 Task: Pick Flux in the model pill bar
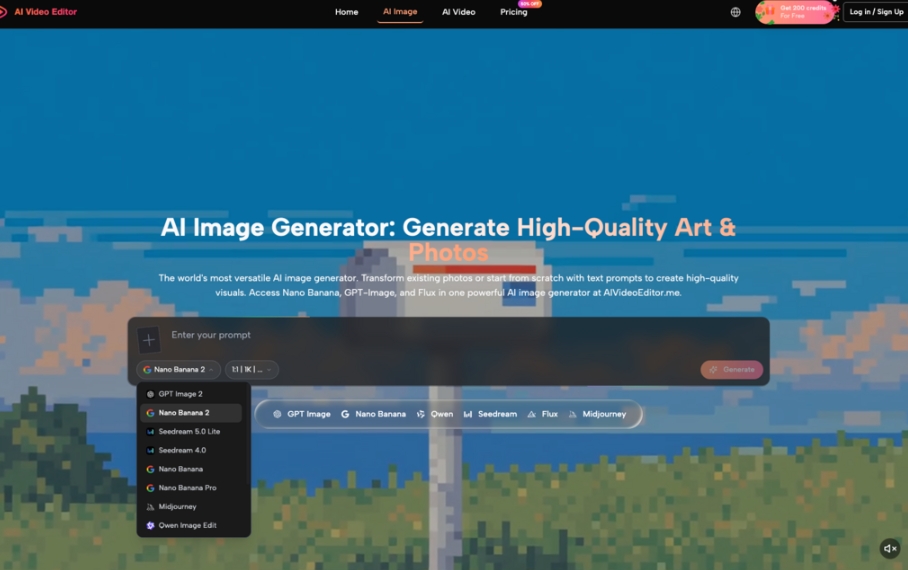(543, 414)
